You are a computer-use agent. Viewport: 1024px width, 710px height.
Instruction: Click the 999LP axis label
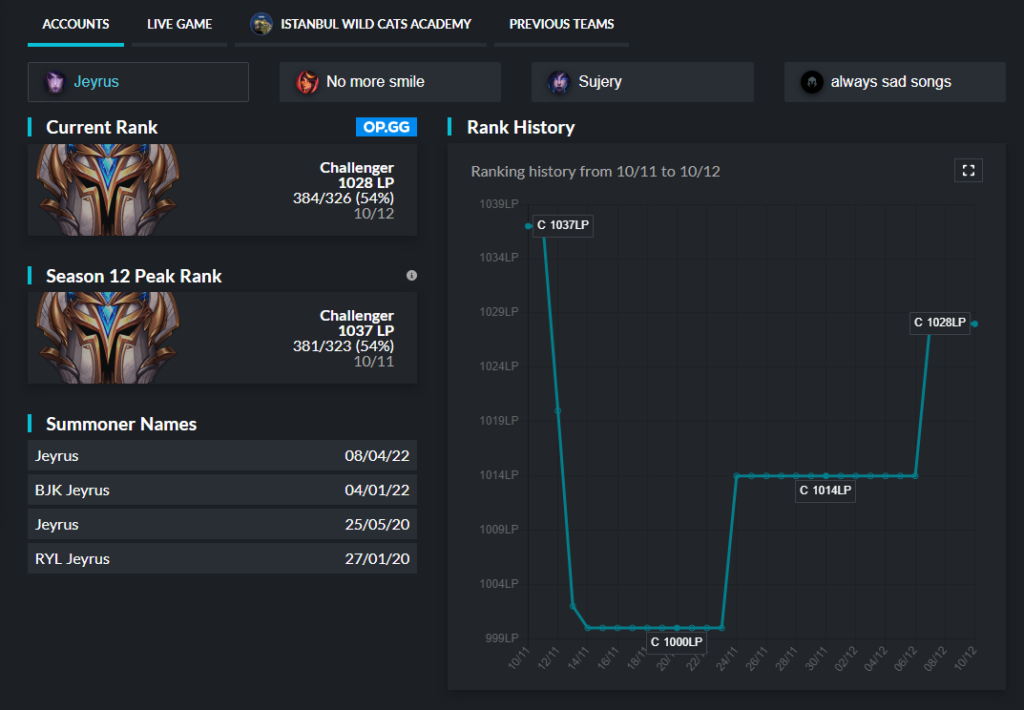[x=502, y=638]
